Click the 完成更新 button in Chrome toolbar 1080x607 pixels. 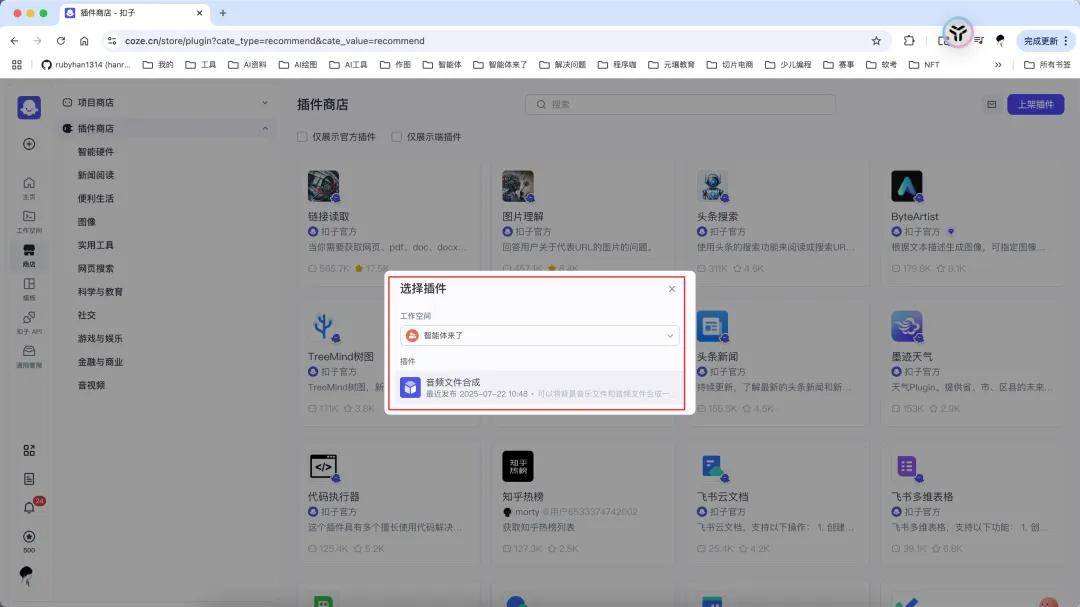tap(1045, 41)
